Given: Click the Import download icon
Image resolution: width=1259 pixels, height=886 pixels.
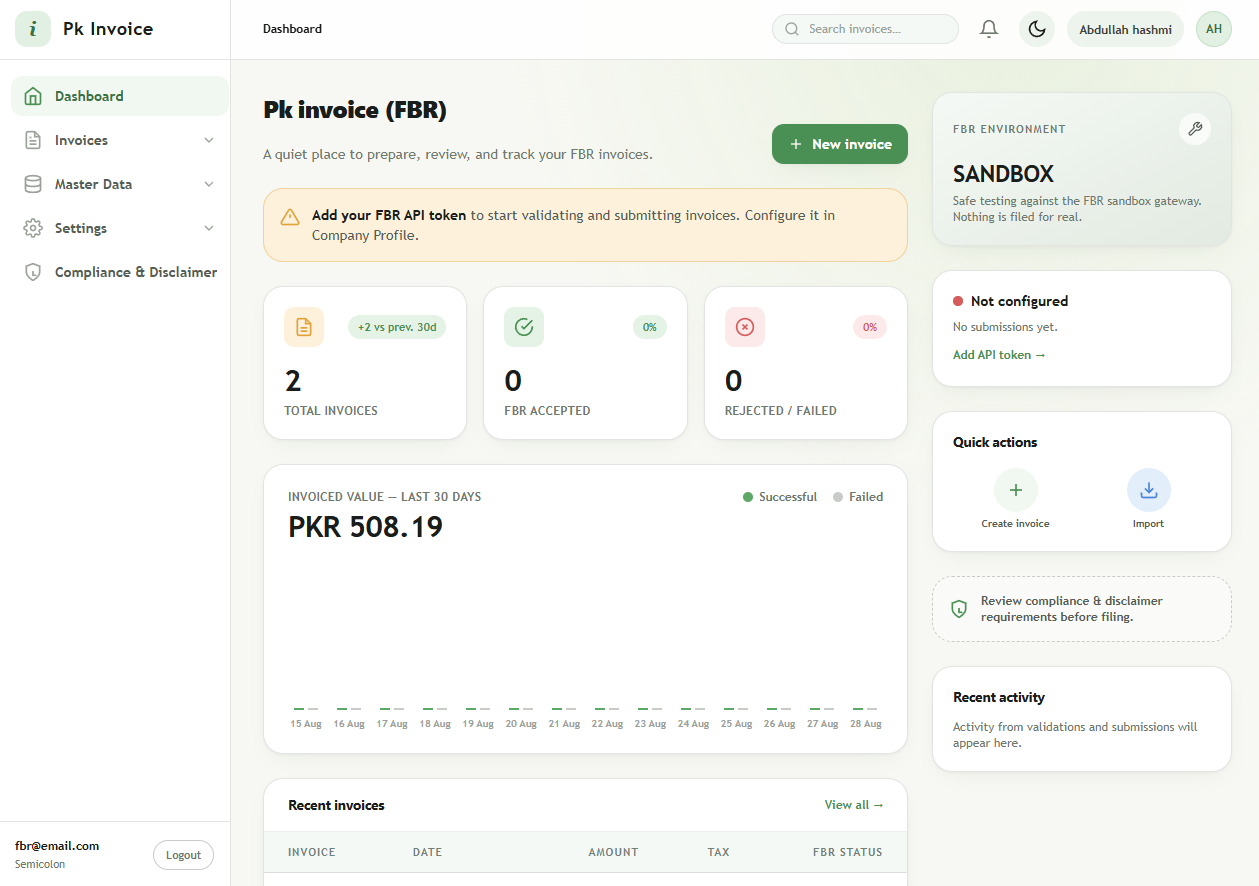Looking at the screenshot, I should [x=1149, y=490].
